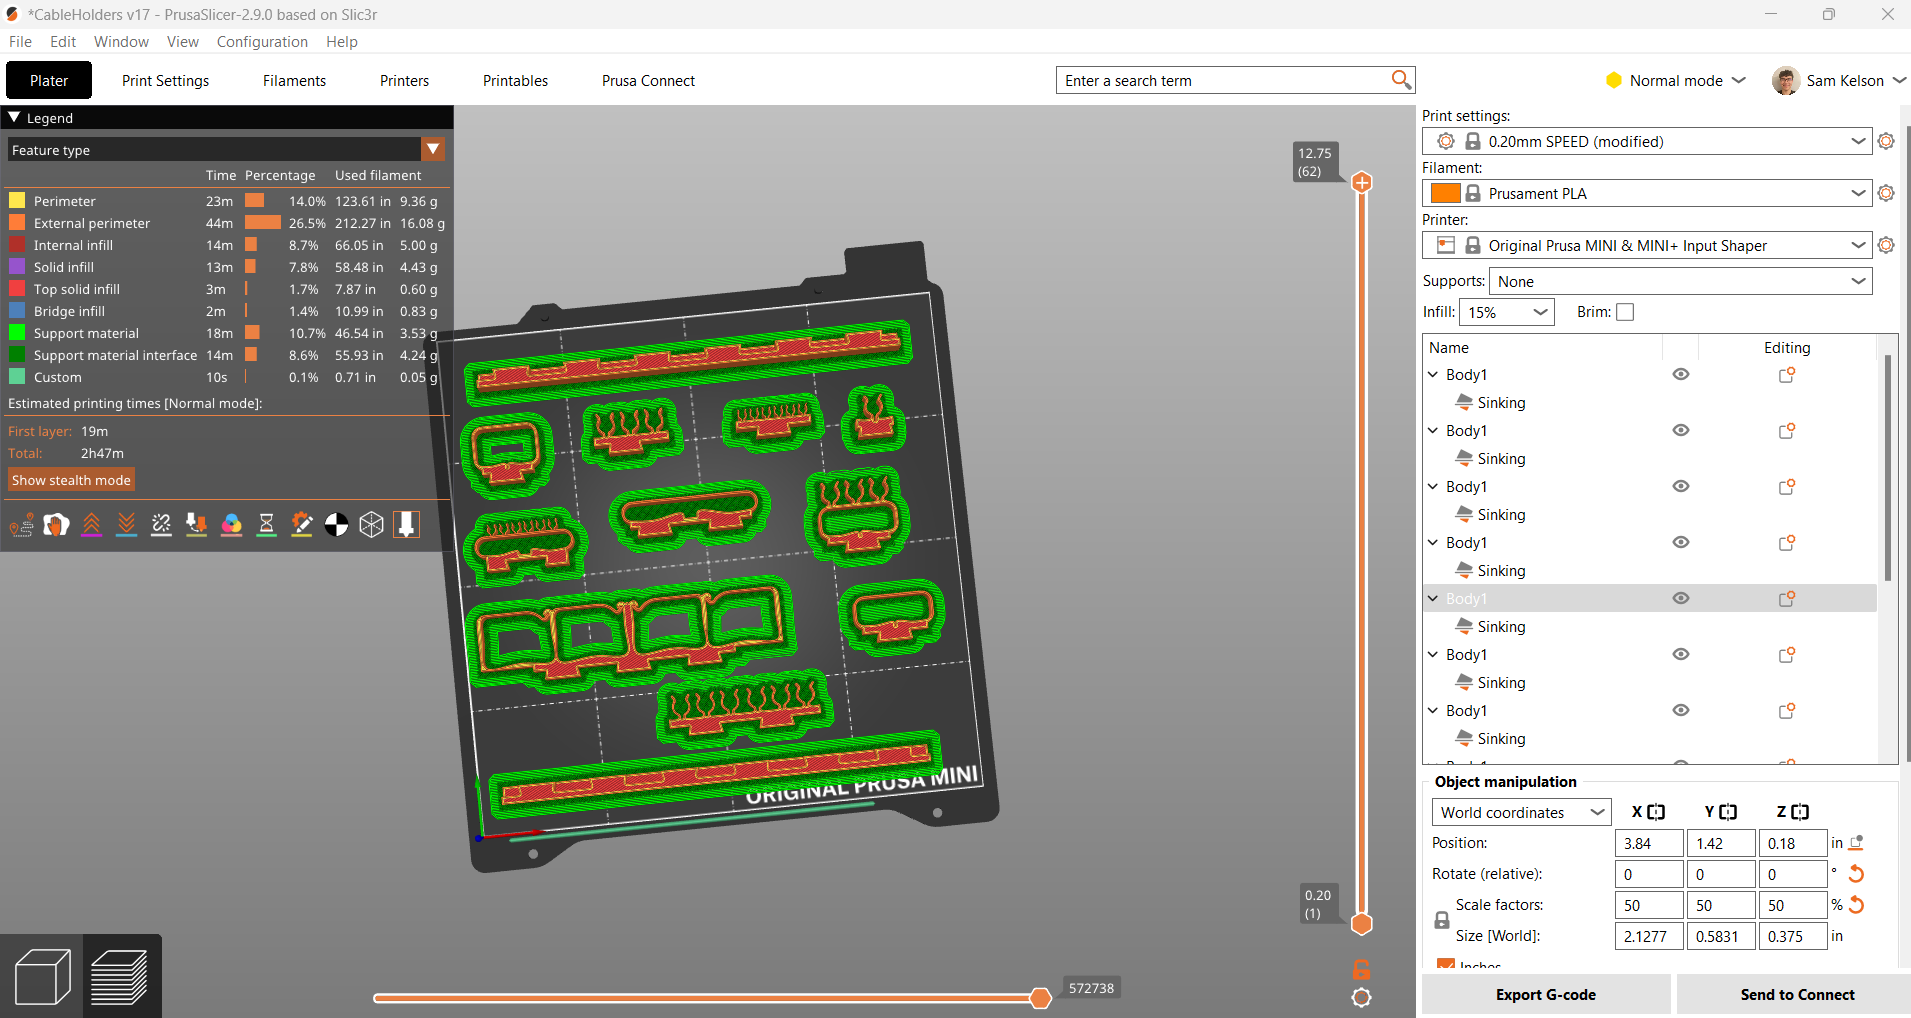Viewport: 1911px width, 1018px height.
Task: Click Show stealth mode button
Action: [x=71, y=480]
